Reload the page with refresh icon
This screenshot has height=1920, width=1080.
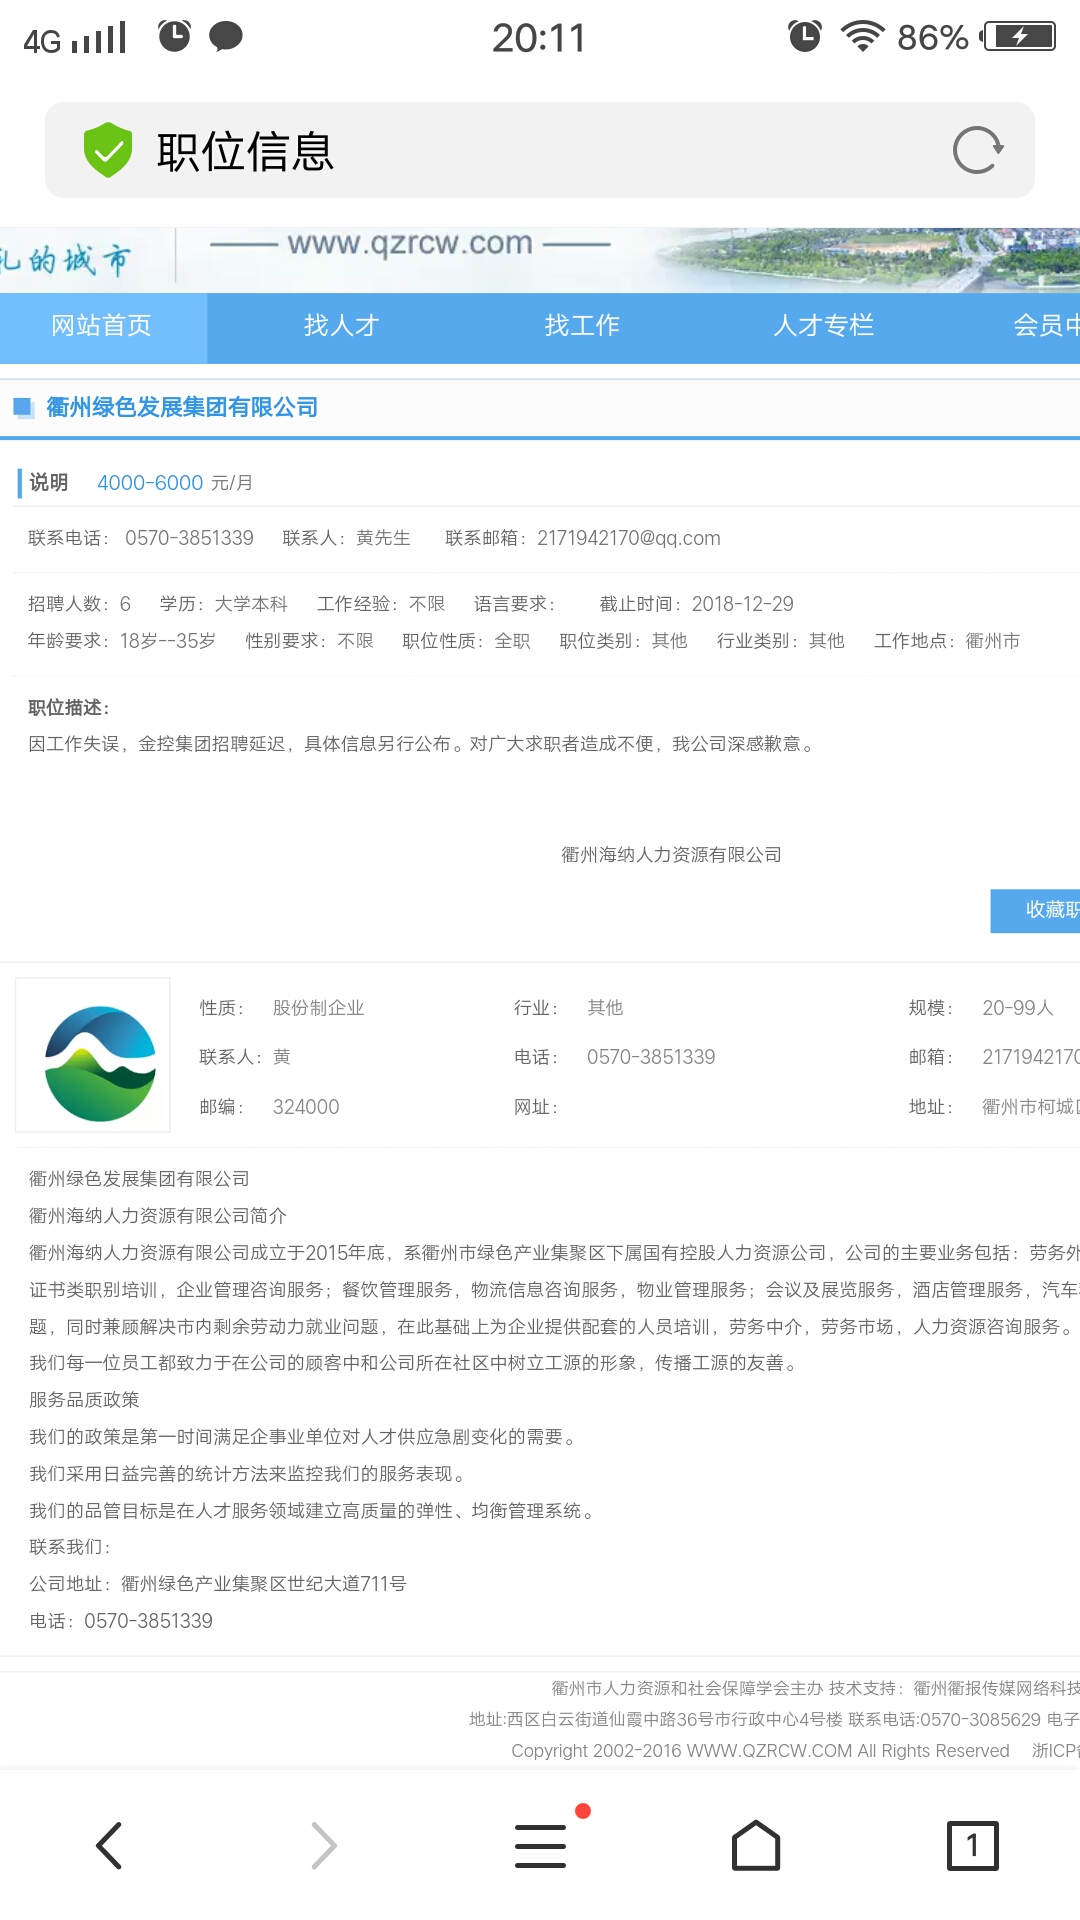977,150
